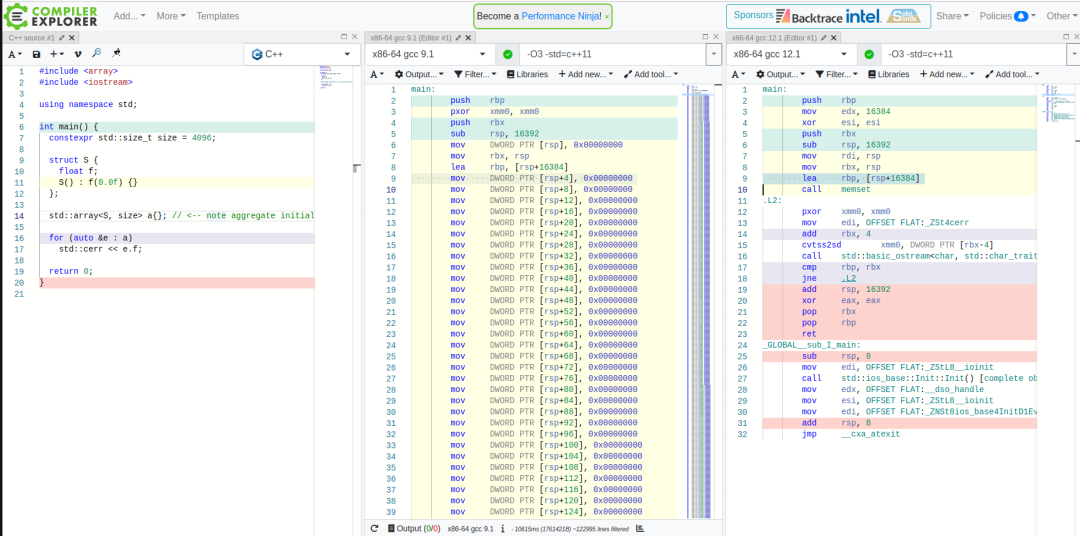Click the Templates link in navbar
Image resolution: width=1080 pixels, height=536 pixels.
tap(217, 16)
